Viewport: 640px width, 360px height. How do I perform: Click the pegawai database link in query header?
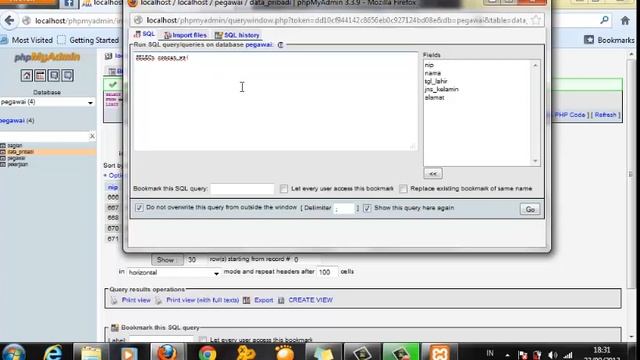point(258,44)
